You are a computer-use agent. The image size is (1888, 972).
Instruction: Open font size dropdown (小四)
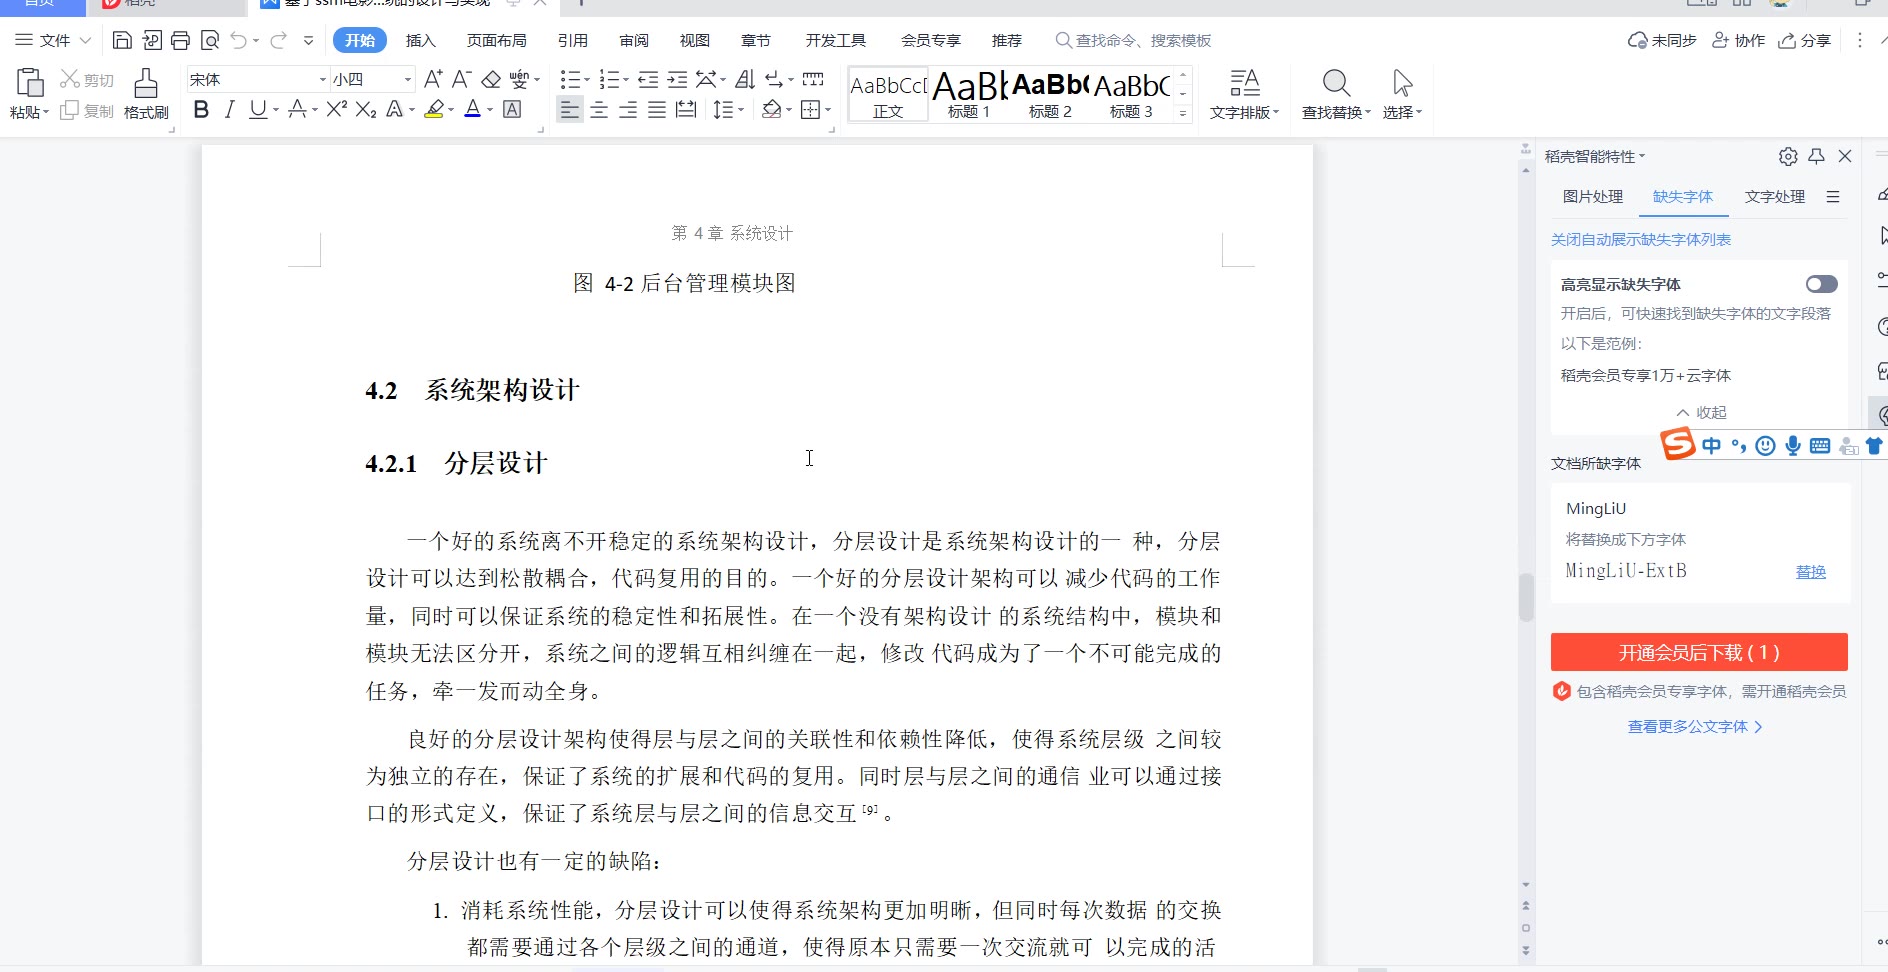(x=408, y=79)
